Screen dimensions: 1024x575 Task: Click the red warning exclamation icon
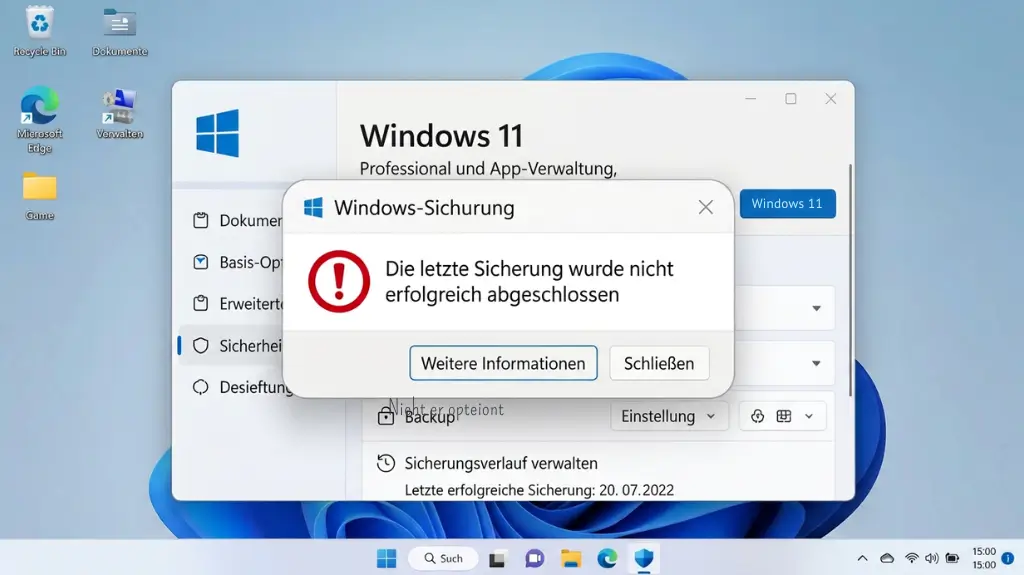[x=339, y=282]
